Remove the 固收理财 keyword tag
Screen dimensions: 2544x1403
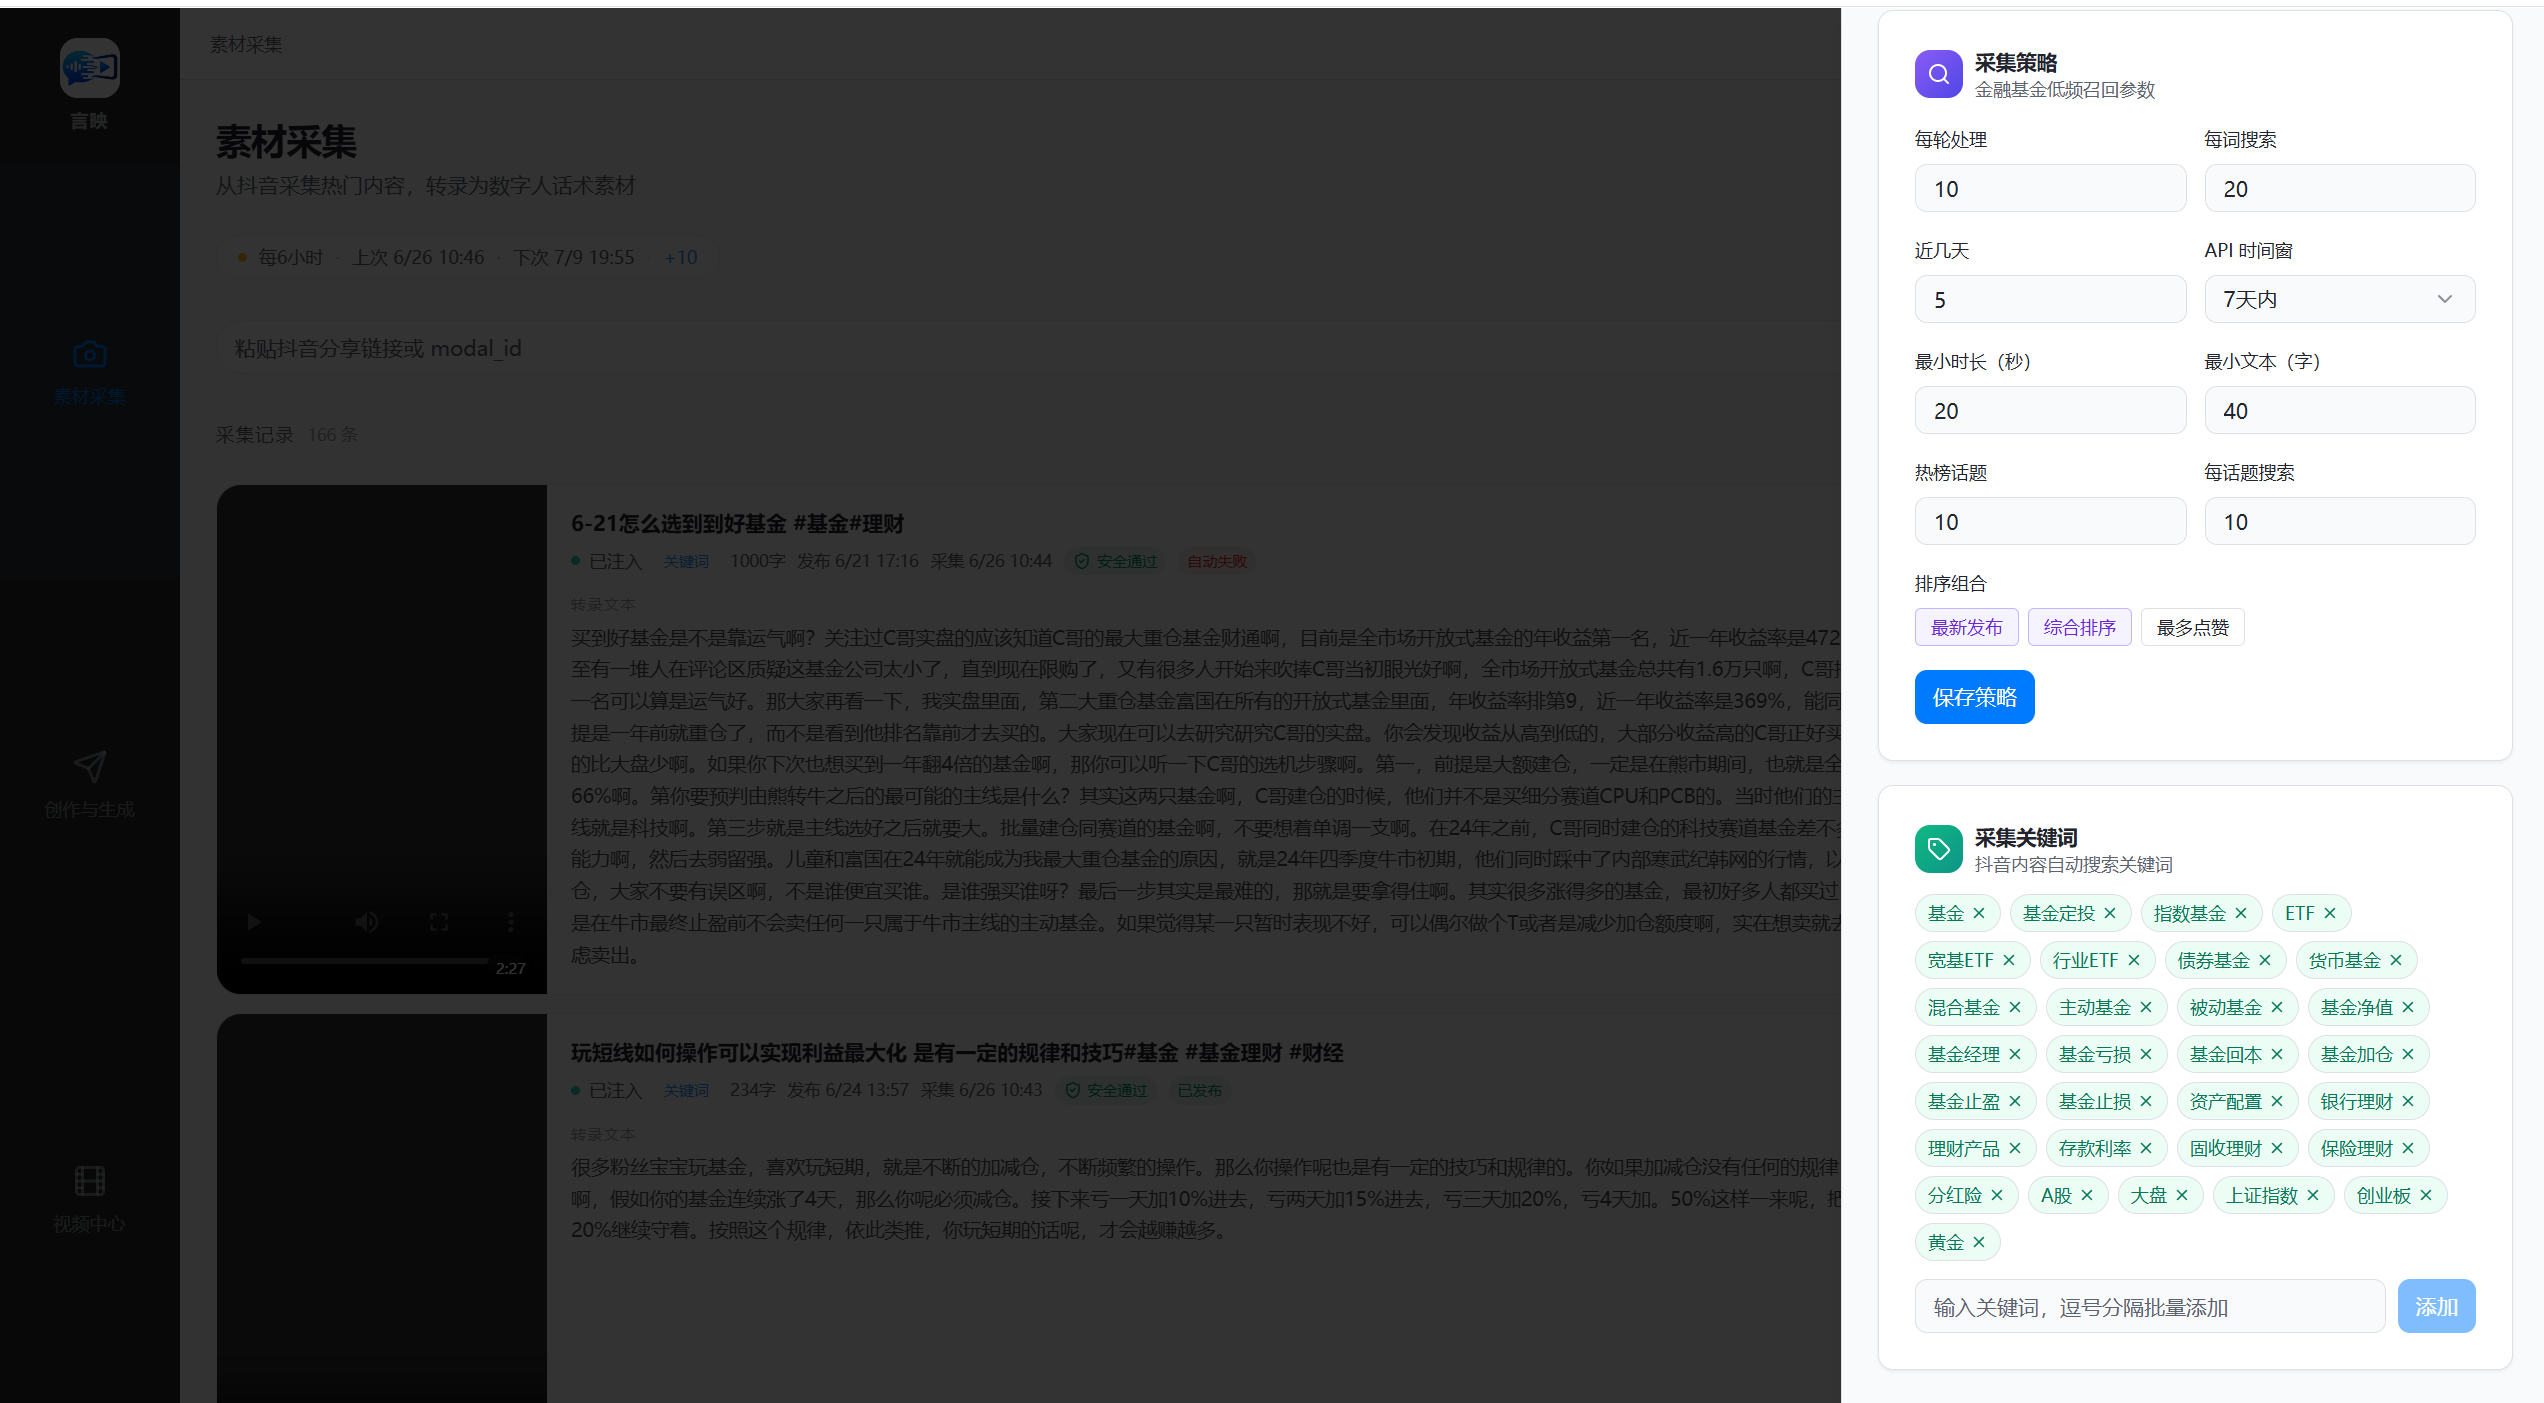pos(2276,1148)
